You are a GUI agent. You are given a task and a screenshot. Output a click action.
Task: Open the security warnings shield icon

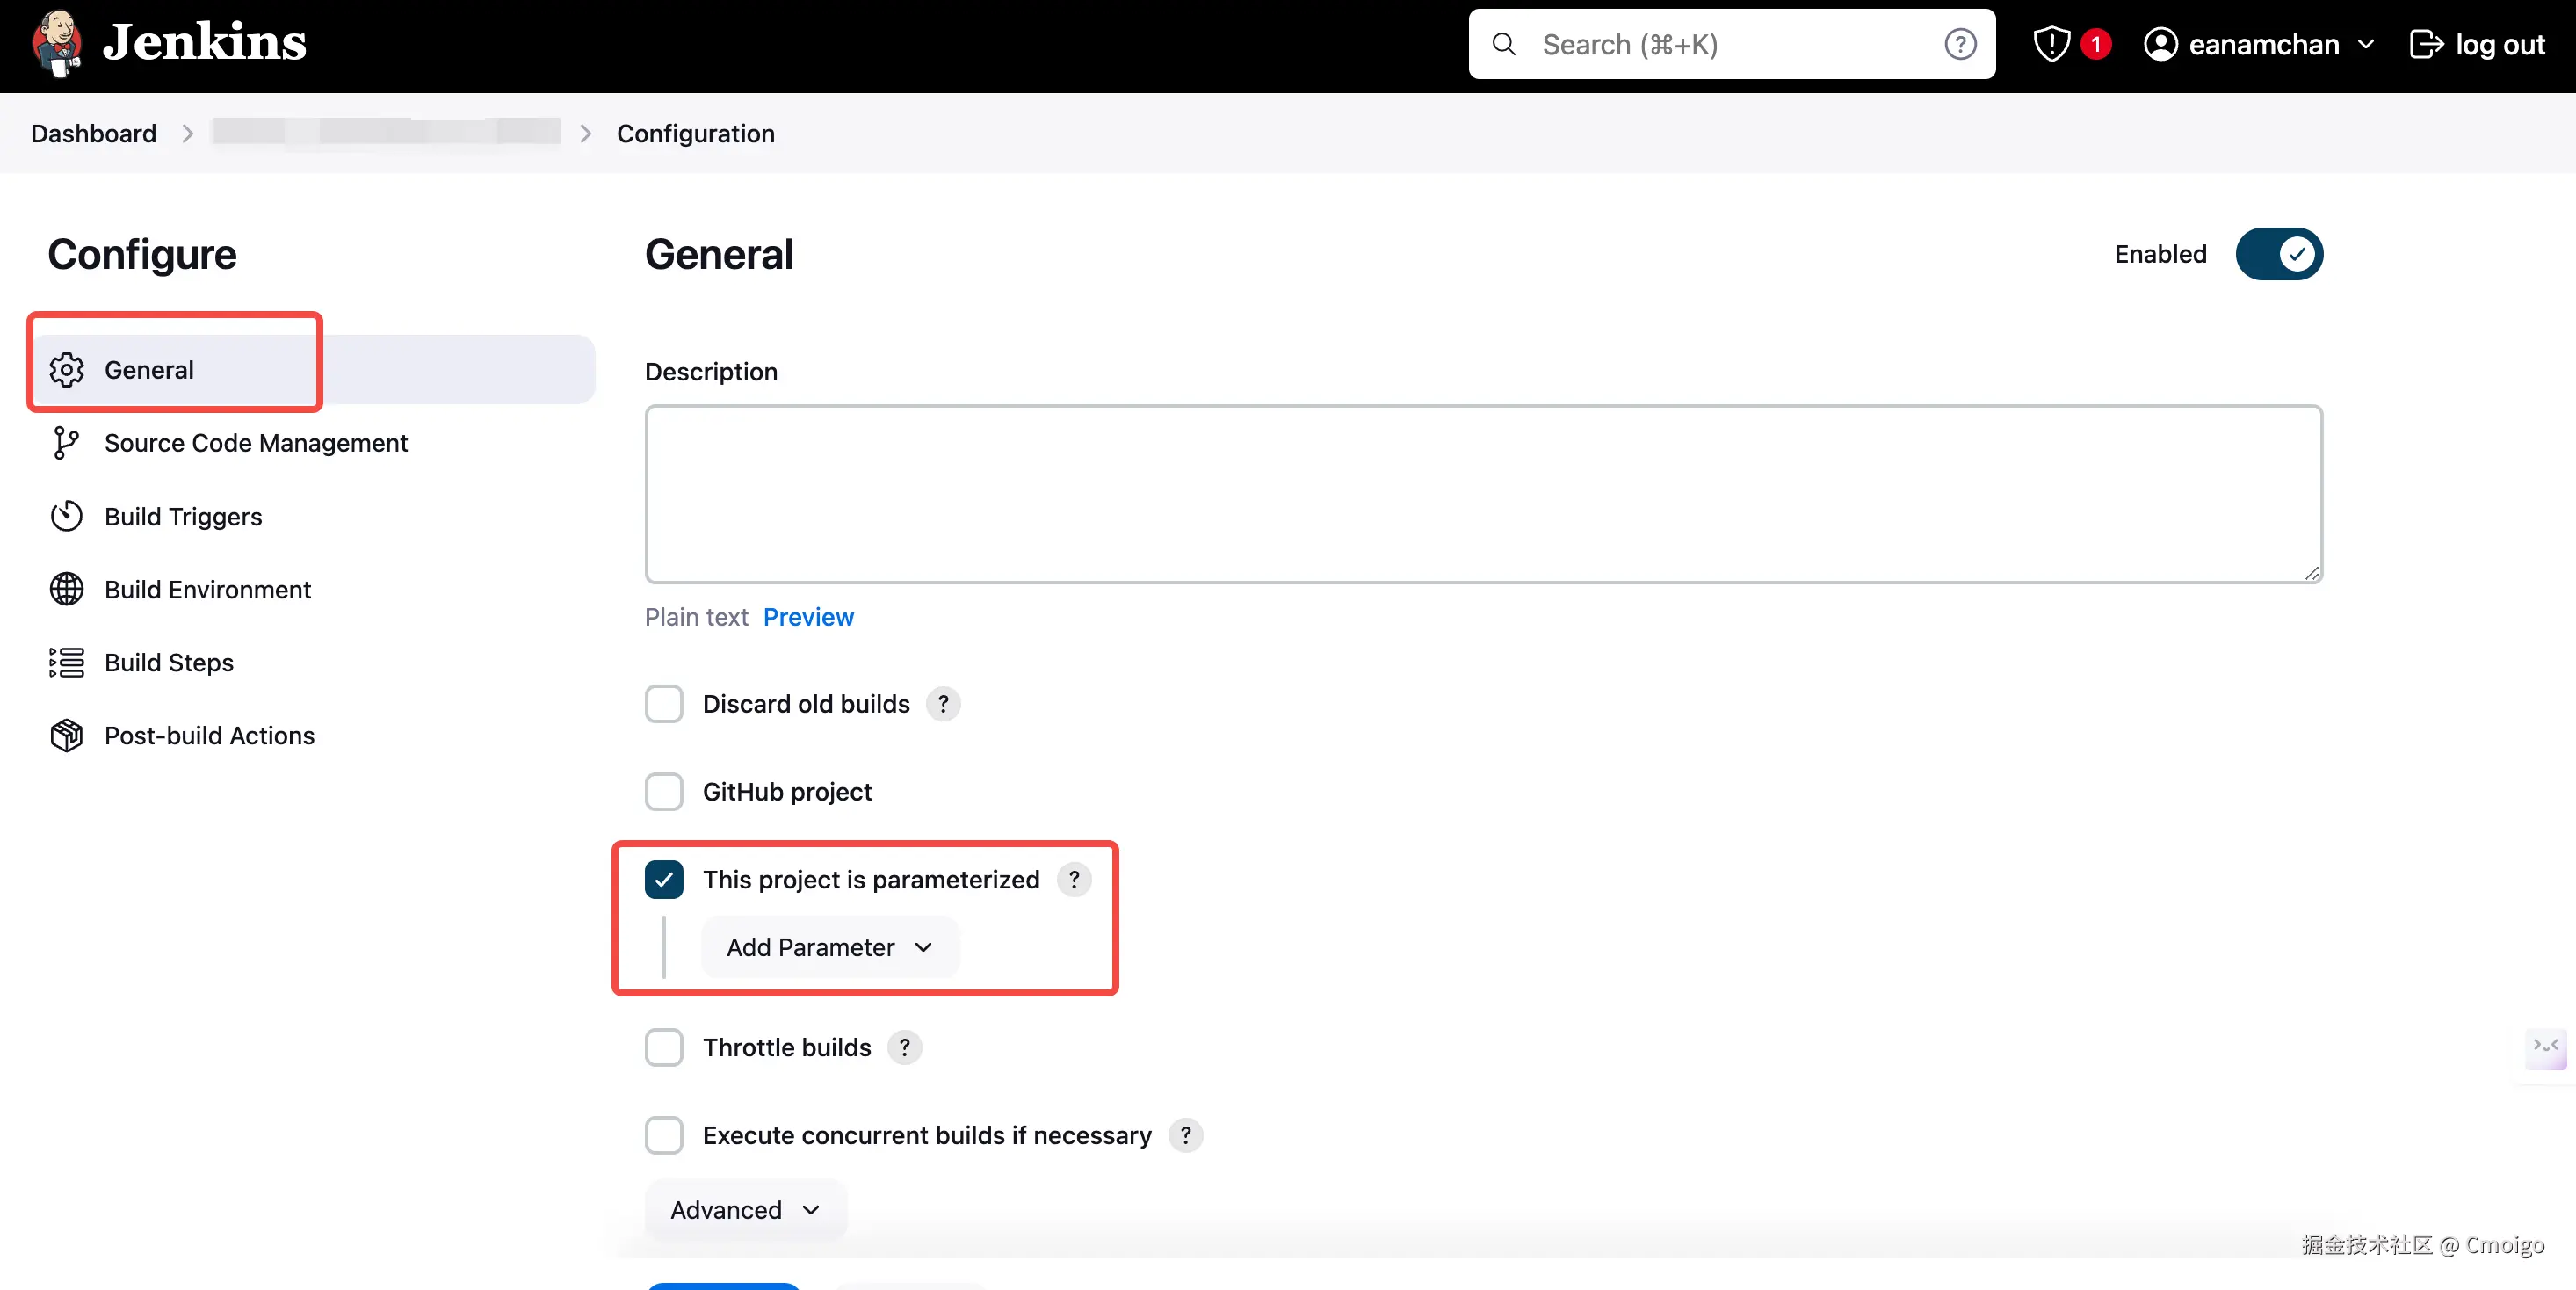pos(2050,44)
